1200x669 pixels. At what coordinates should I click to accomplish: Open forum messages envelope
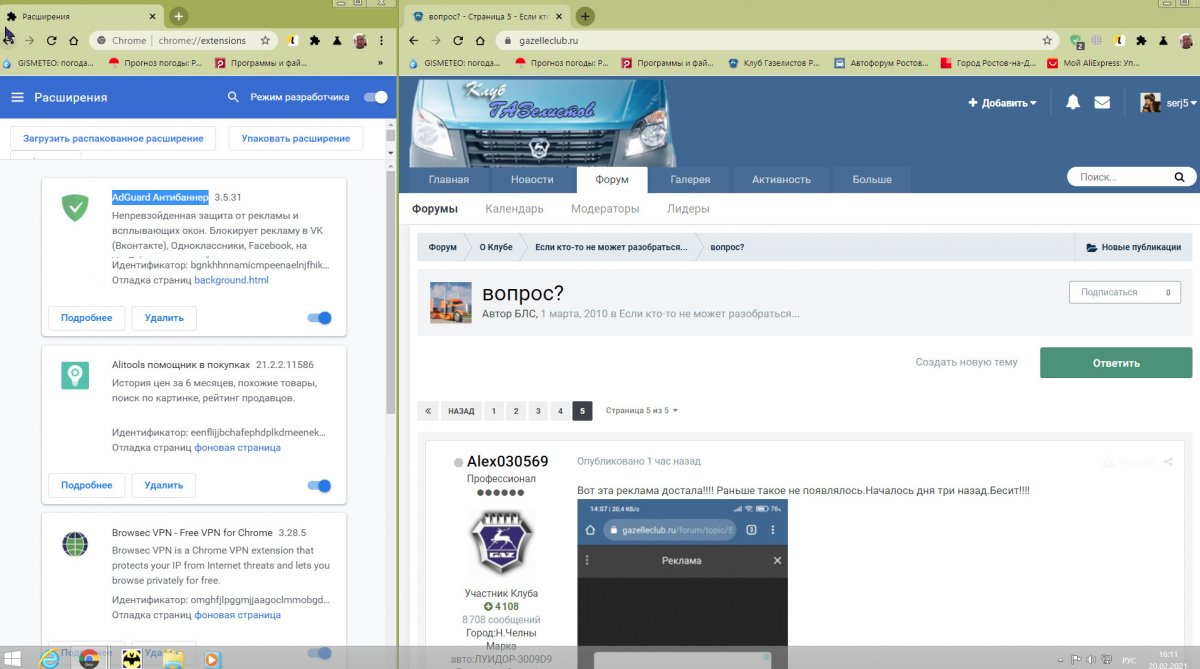1102,102
